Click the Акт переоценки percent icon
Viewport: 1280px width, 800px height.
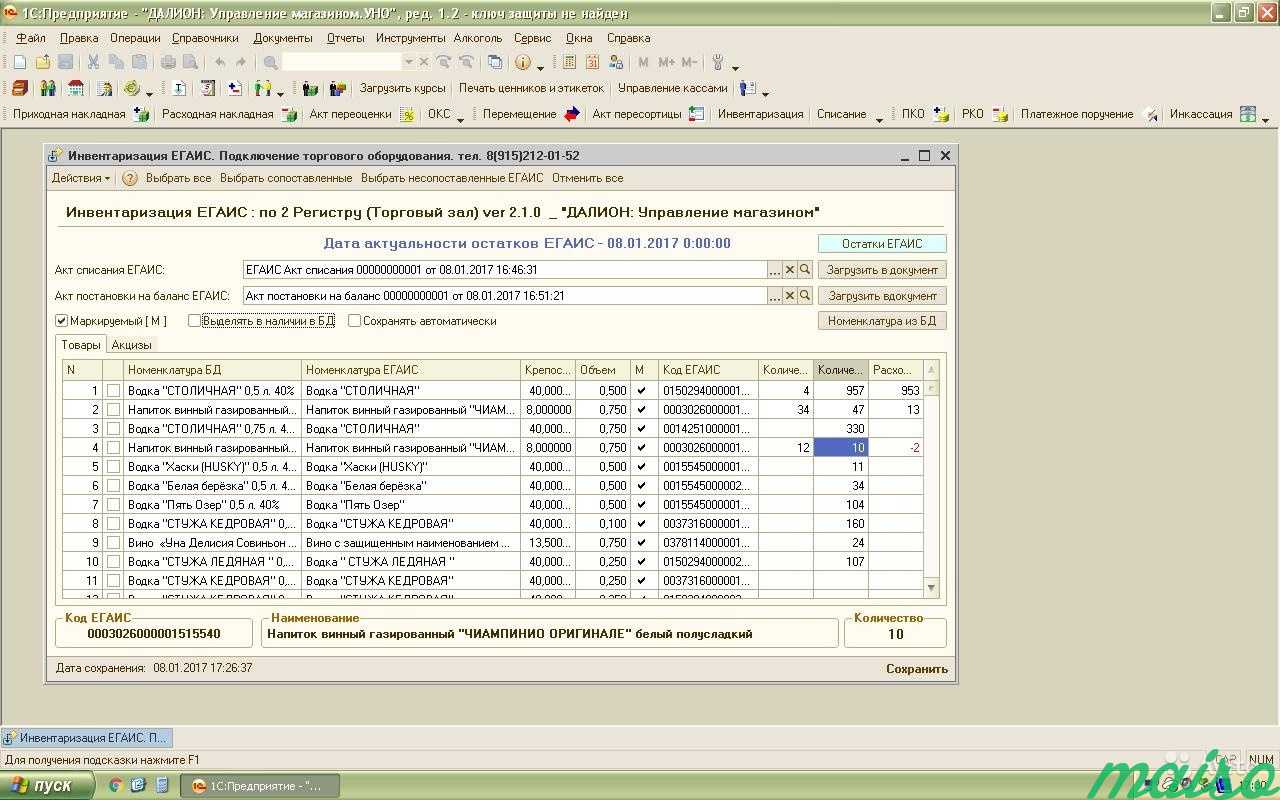coord(407,114)
